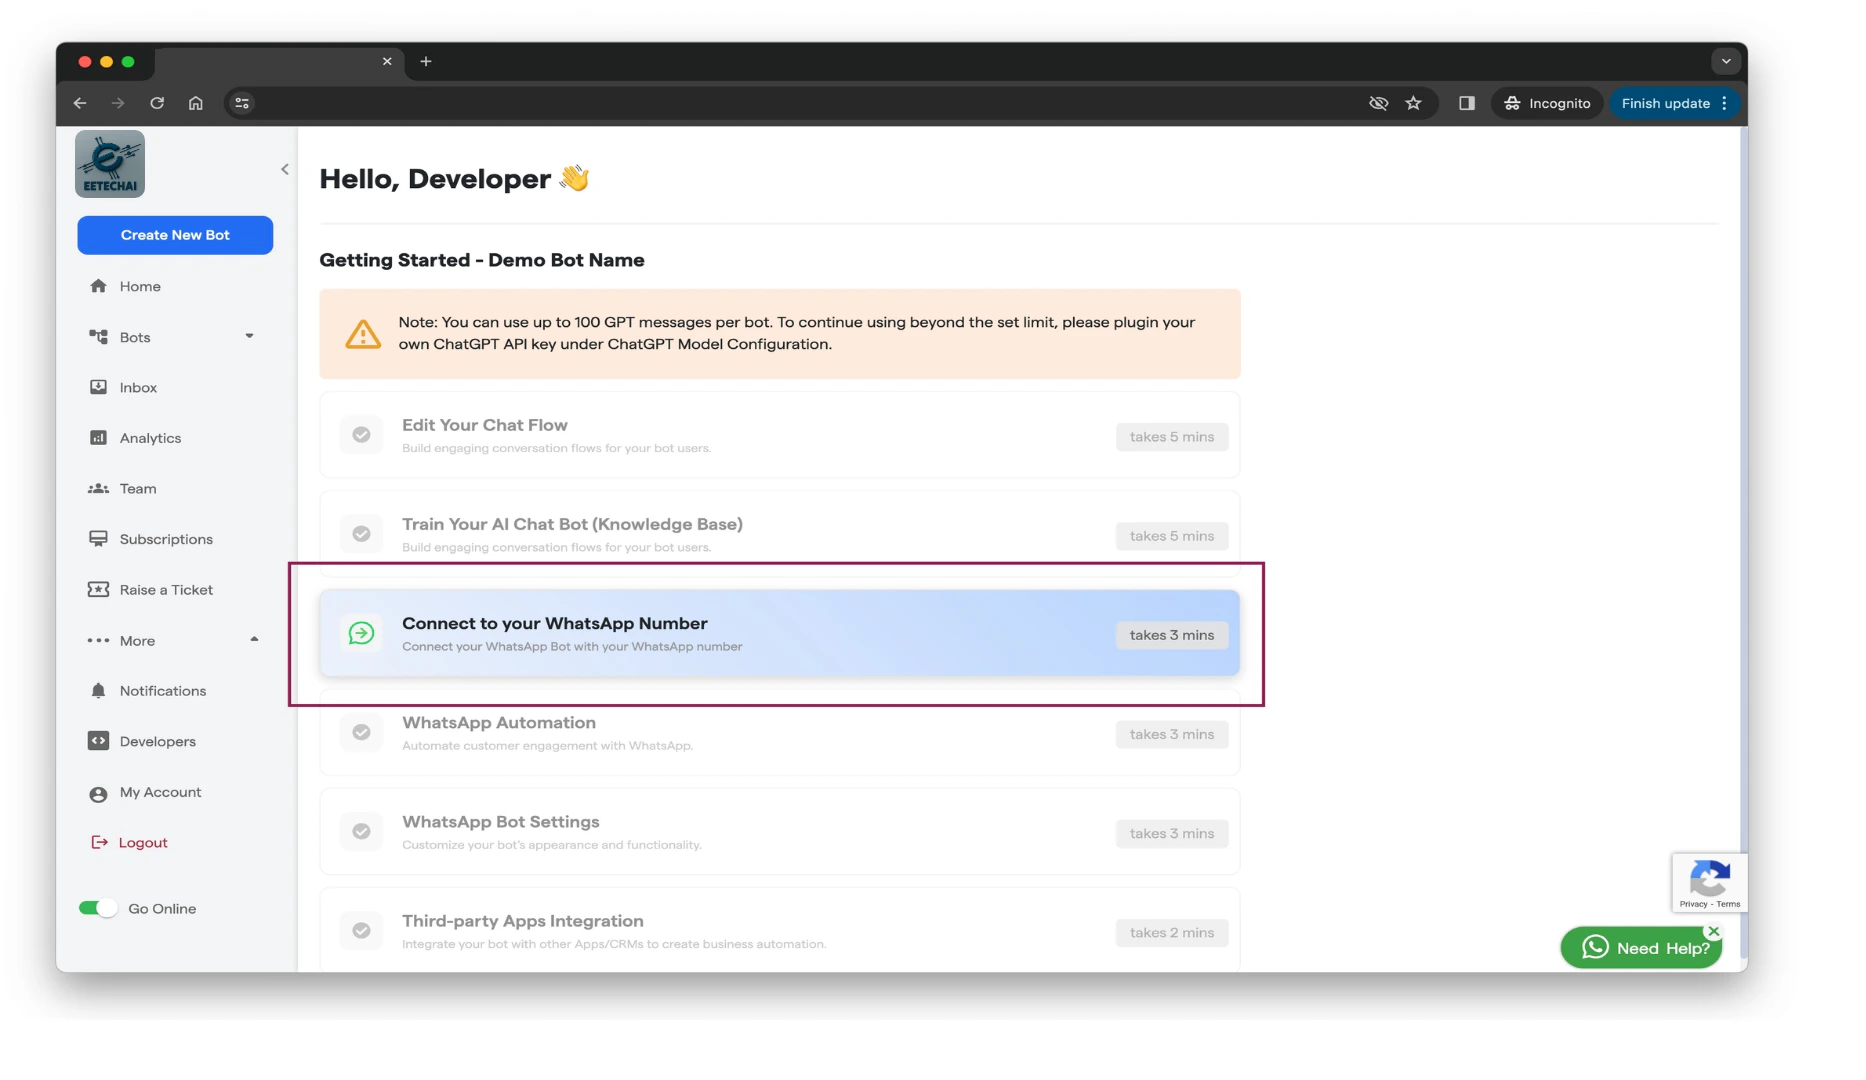Click the Logout link
This screenshot has height=1080, width=1866.
[x=143, y=843]
